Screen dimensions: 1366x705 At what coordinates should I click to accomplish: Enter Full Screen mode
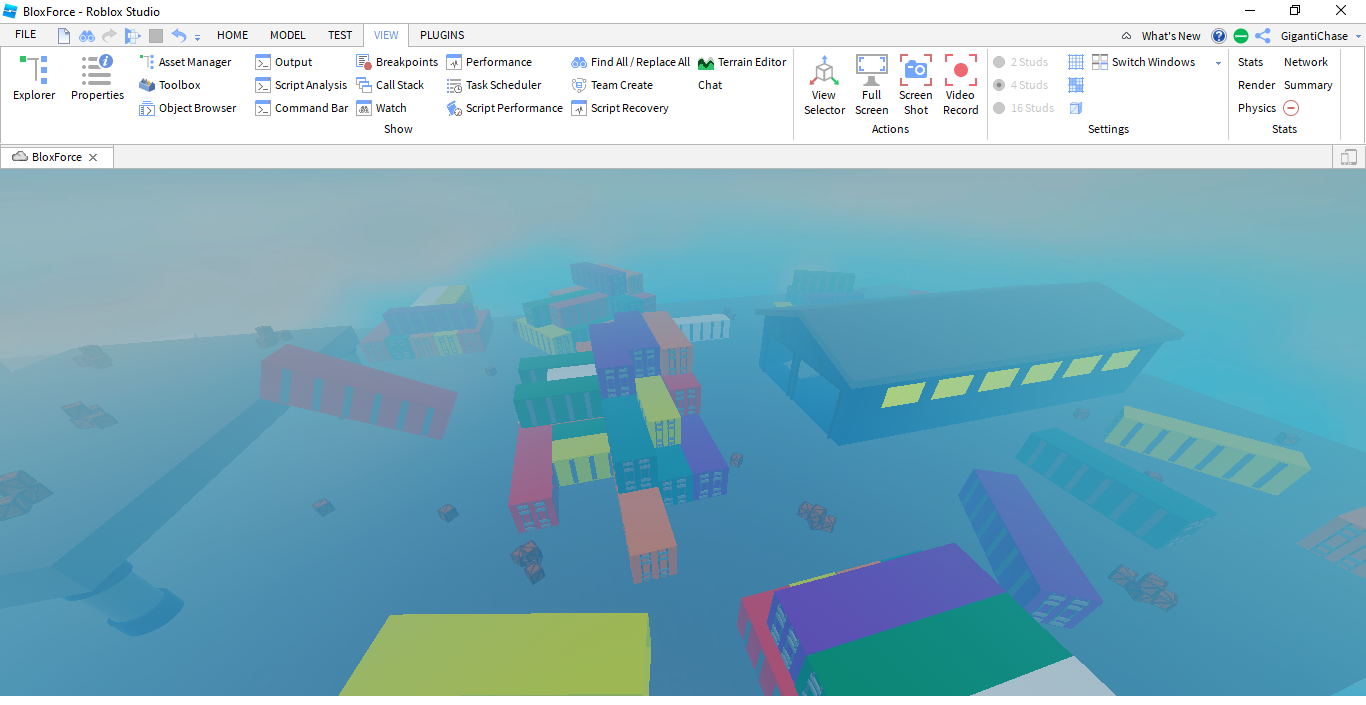[x=871, y=85]
